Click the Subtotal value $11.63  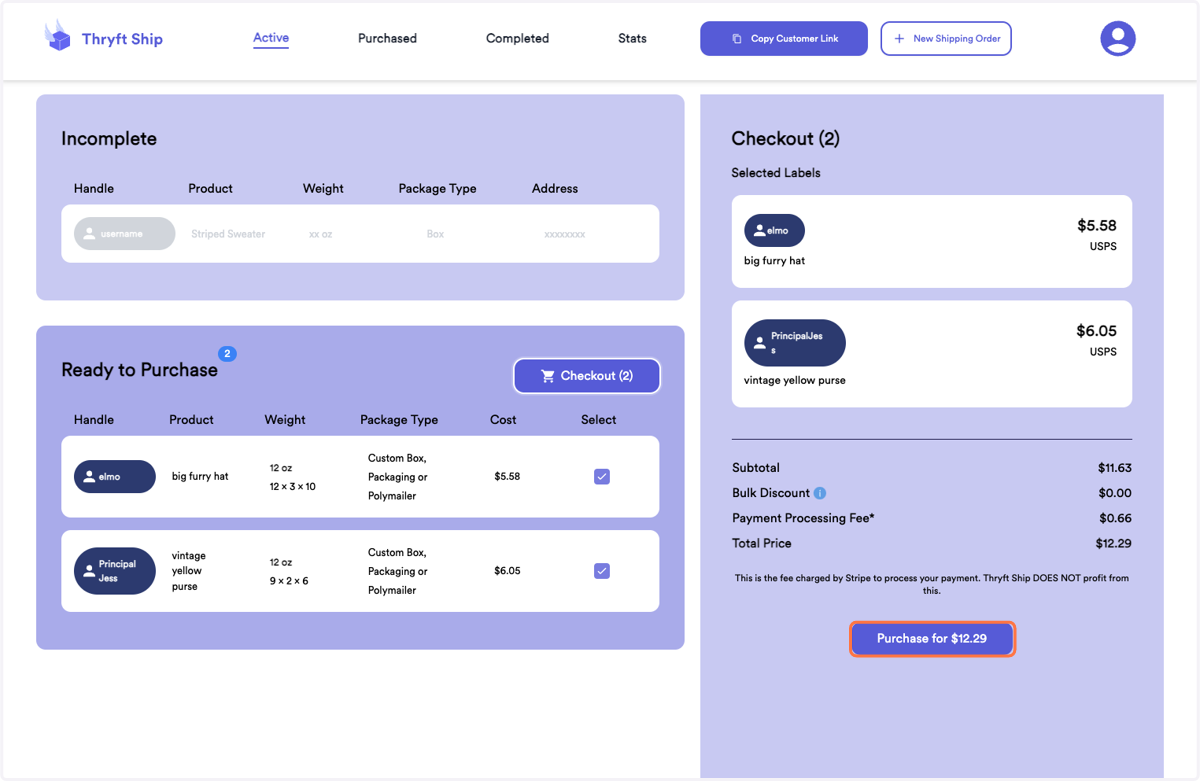coord(1114,468)
